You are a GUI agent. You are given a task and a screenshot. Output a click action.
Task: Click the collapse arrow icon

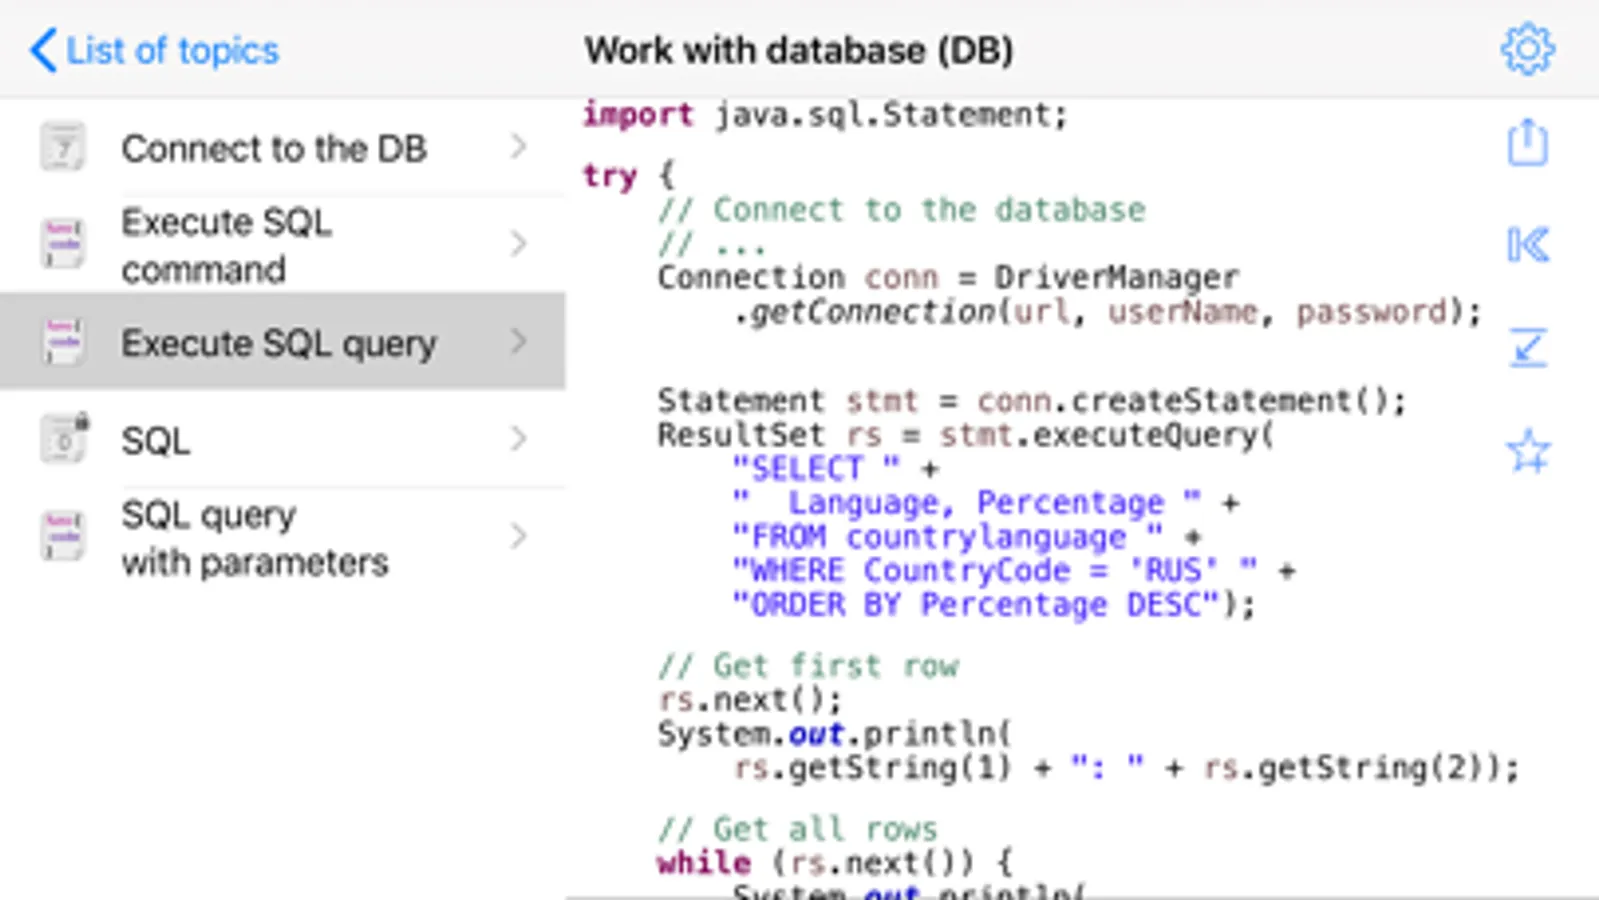pyautogui.click(x=1528, y=348)
